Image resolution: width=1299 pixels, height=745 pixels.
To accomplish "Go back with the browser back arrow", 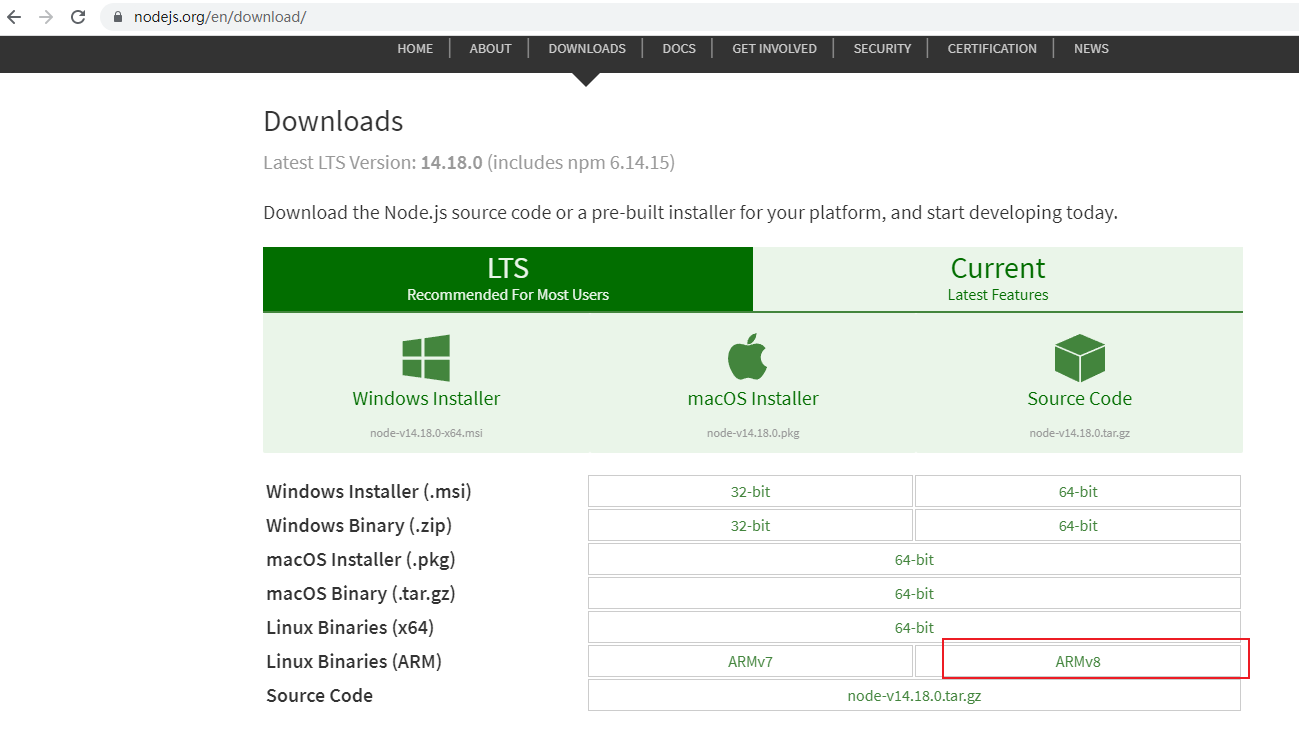I will pos(14,17).
